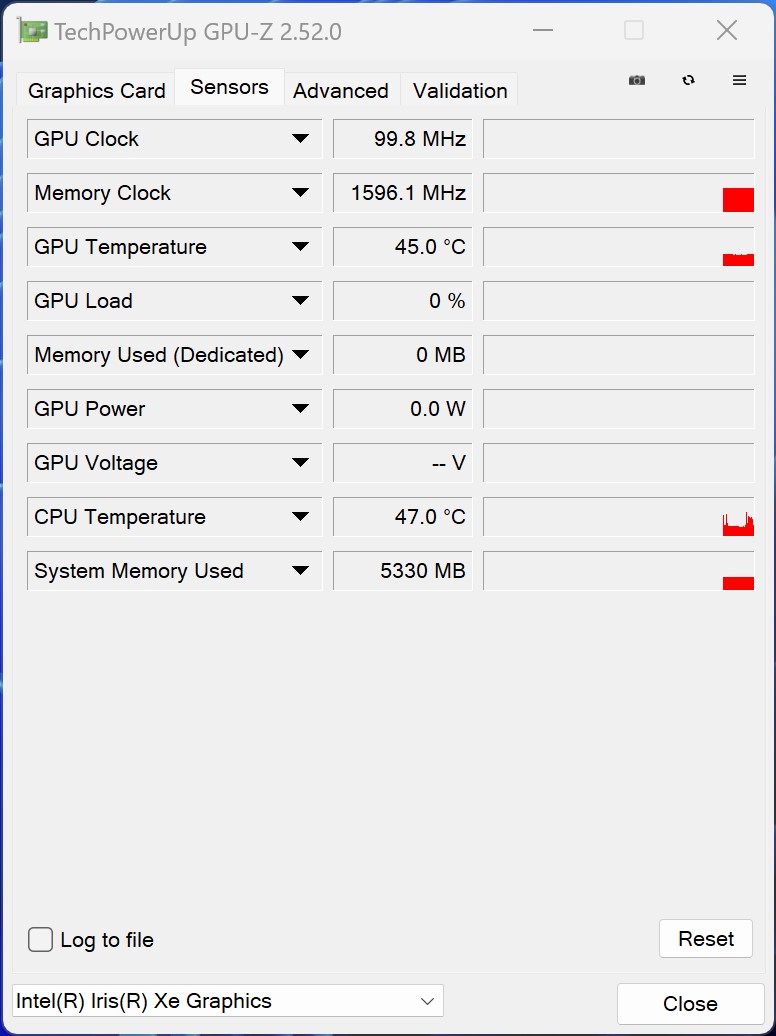Click the refresh sensors icon

[688, 81]
